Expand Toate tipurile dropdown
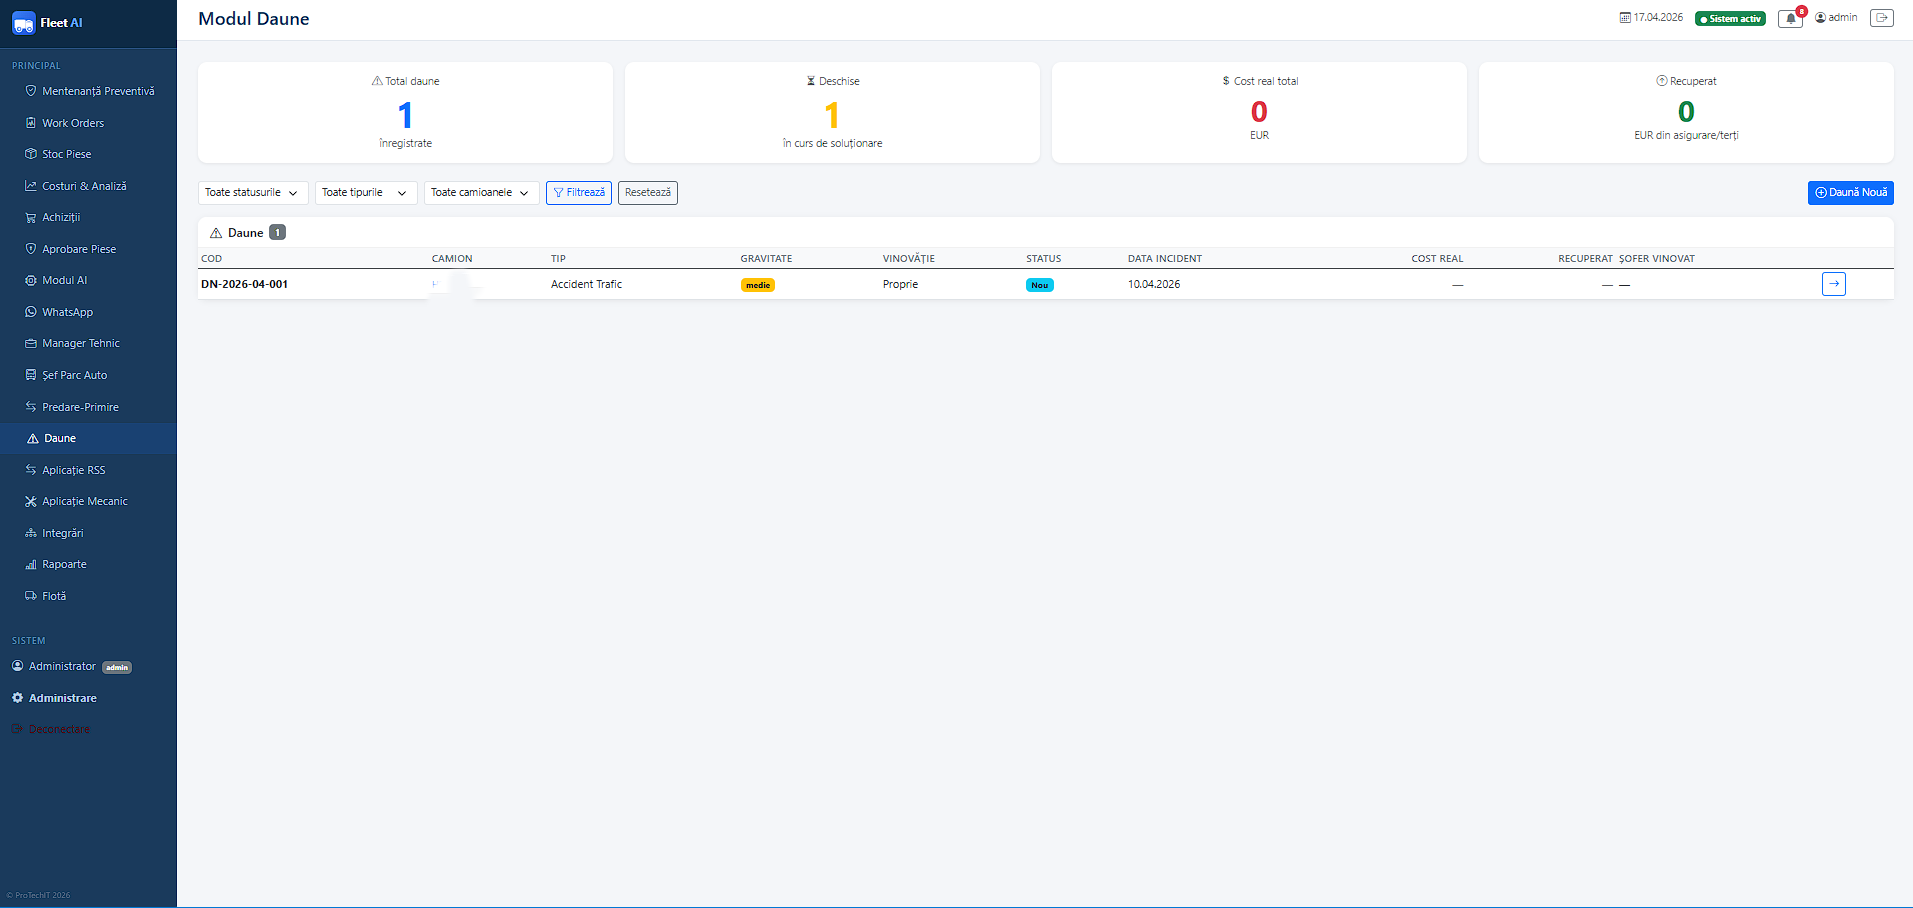1913x908 pixels. (366, 193)
